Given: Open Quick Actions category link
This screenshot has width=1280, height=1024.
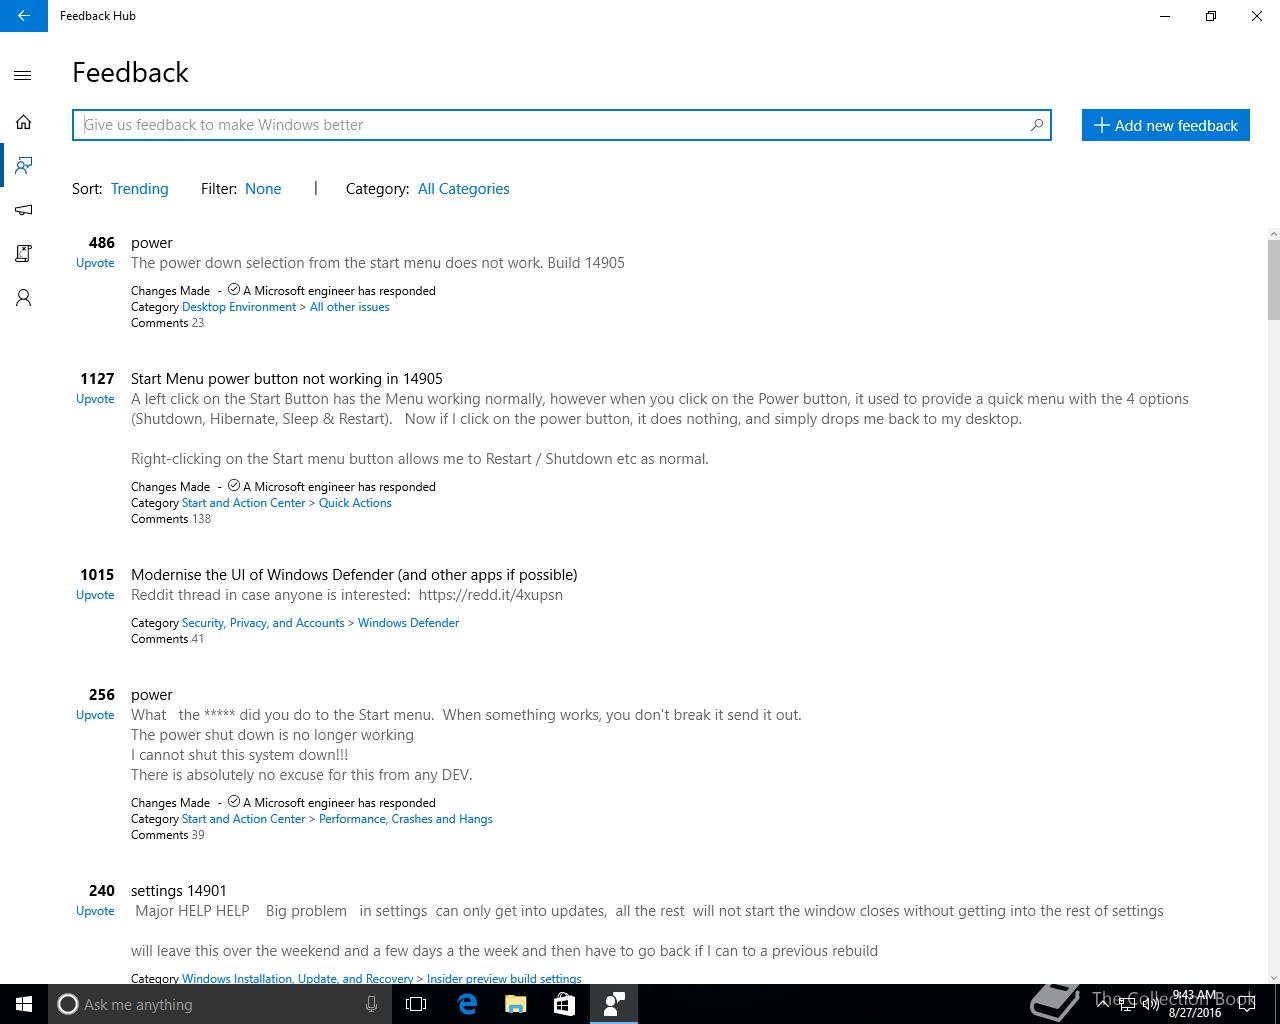Looking at the screenshot, I should coord(355,503).
